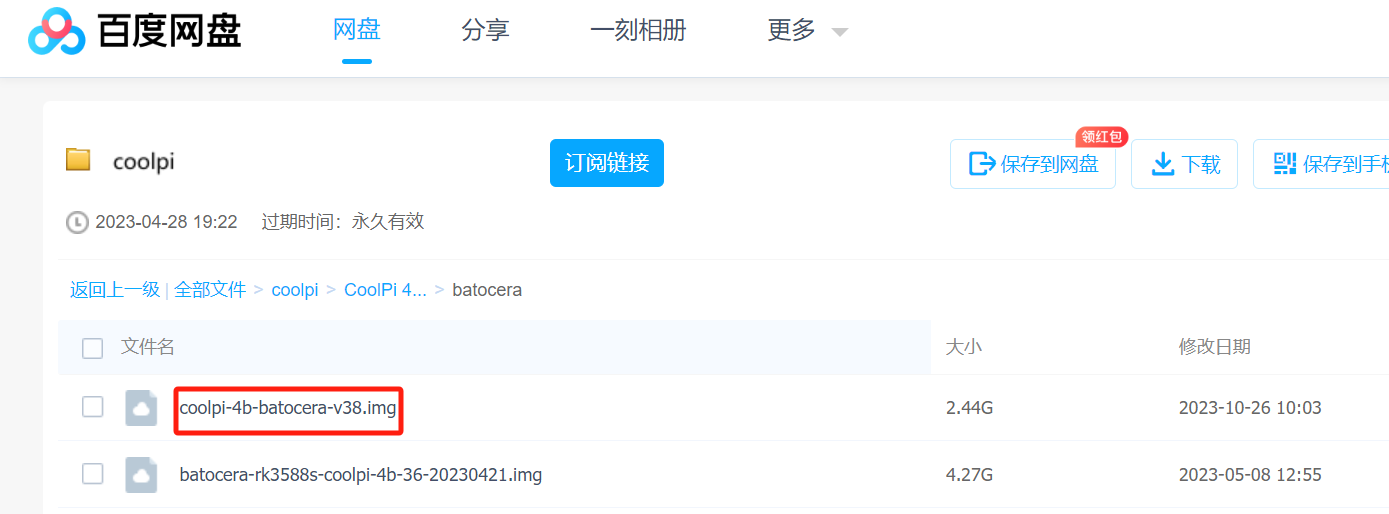Click the 2.44G size value
1389x514 pixels.
pyautogui.click(x=970, y=408)
